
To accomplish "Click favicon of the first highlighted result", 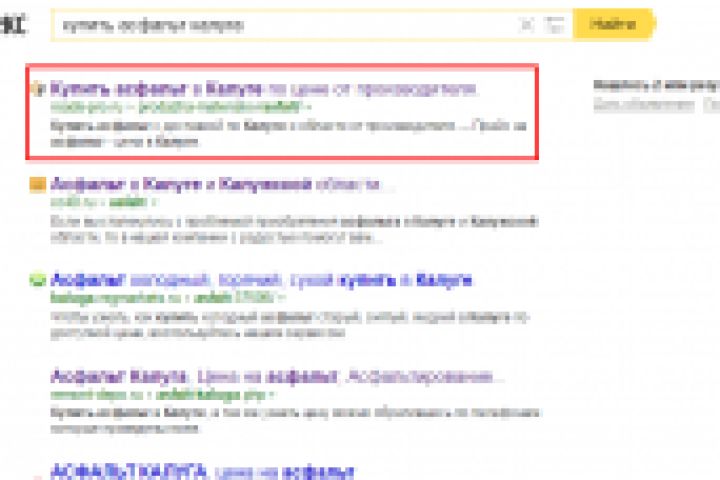I will coord(38,88).
